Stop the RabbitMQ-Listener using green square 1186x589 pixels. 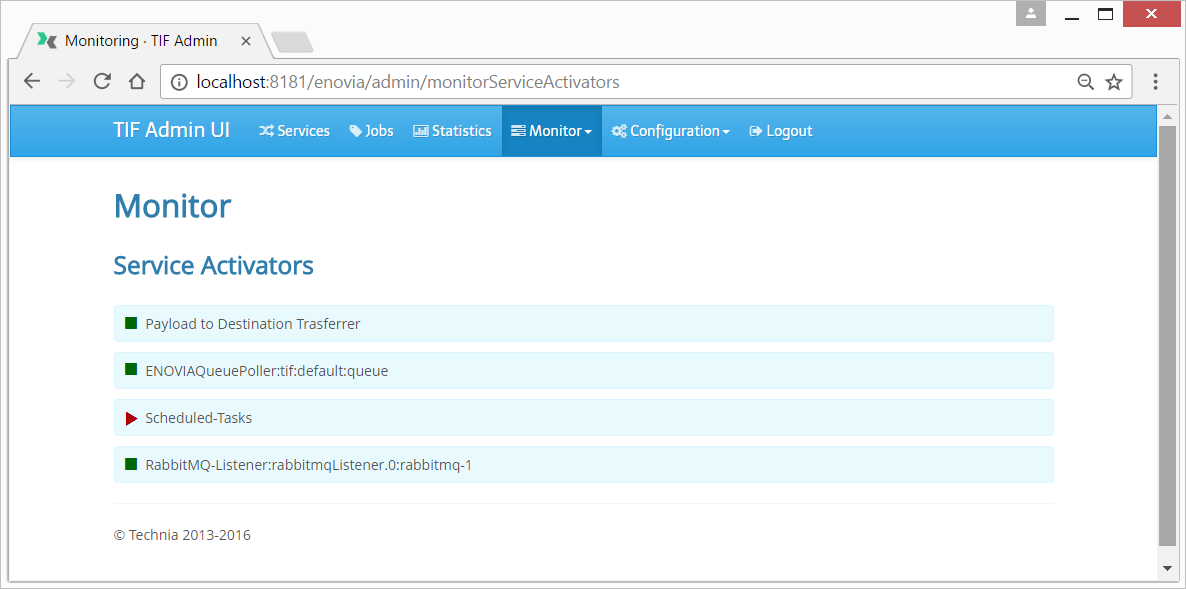[x=131, y=464]
